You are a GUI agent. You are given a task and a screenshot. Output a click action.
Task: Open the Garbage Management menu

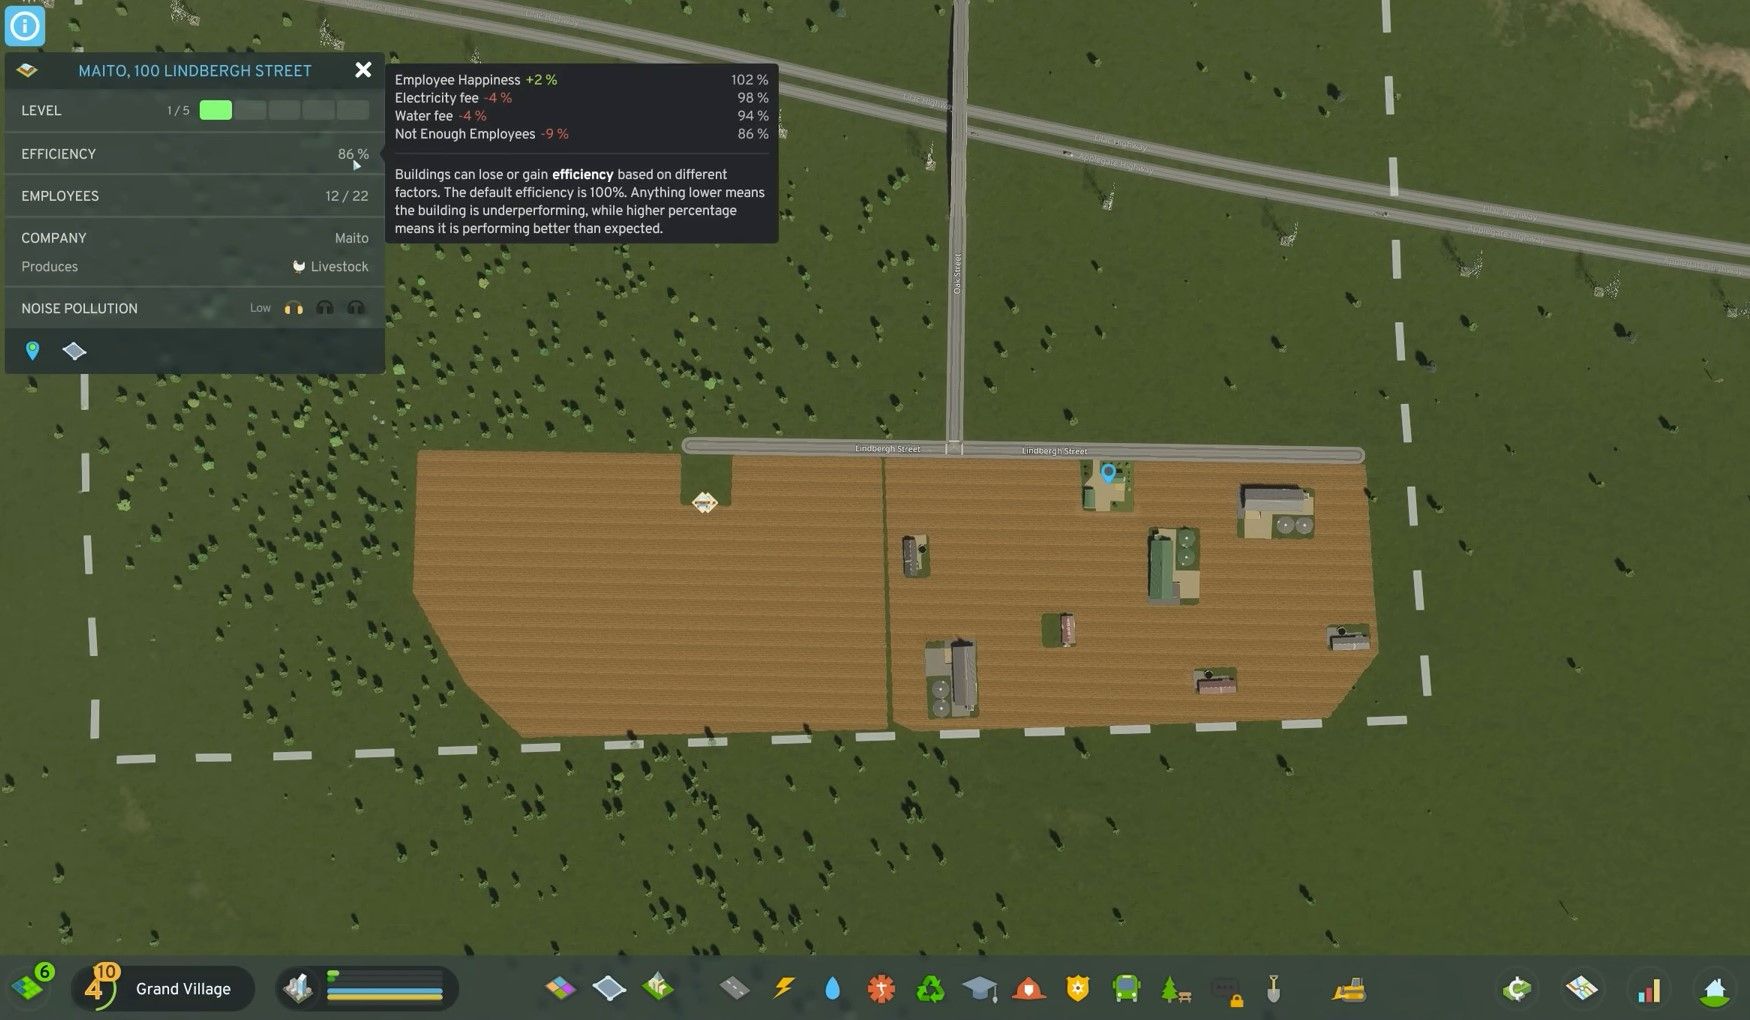click(930, 989)
